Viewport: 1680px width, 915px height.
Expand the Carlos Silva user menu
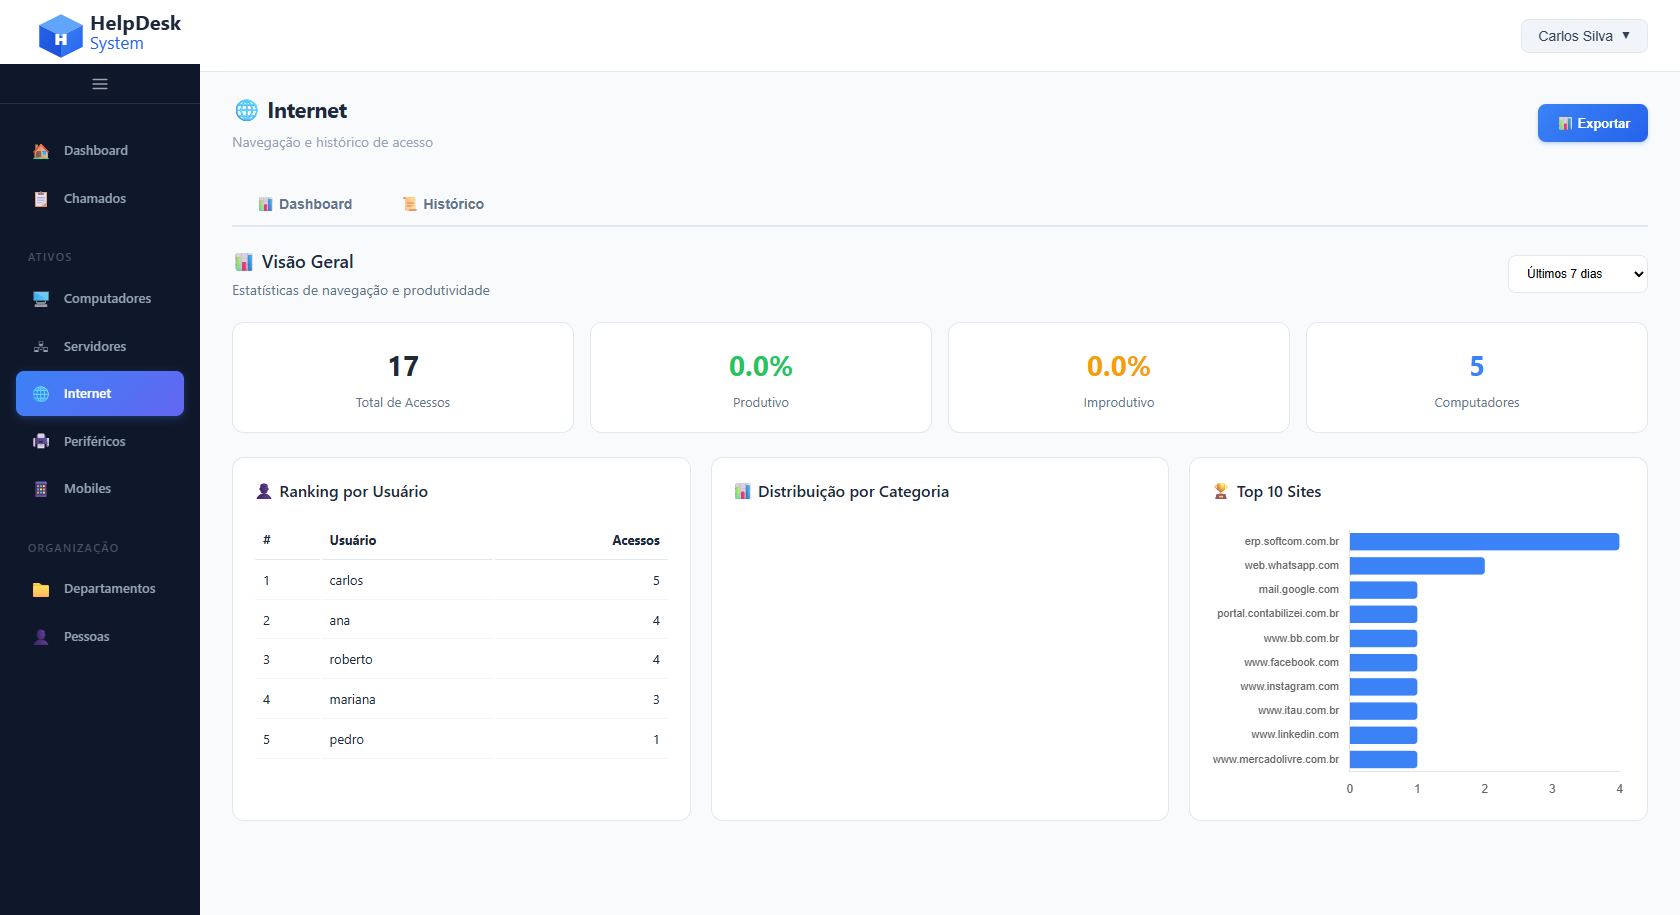pos(1584,36)
